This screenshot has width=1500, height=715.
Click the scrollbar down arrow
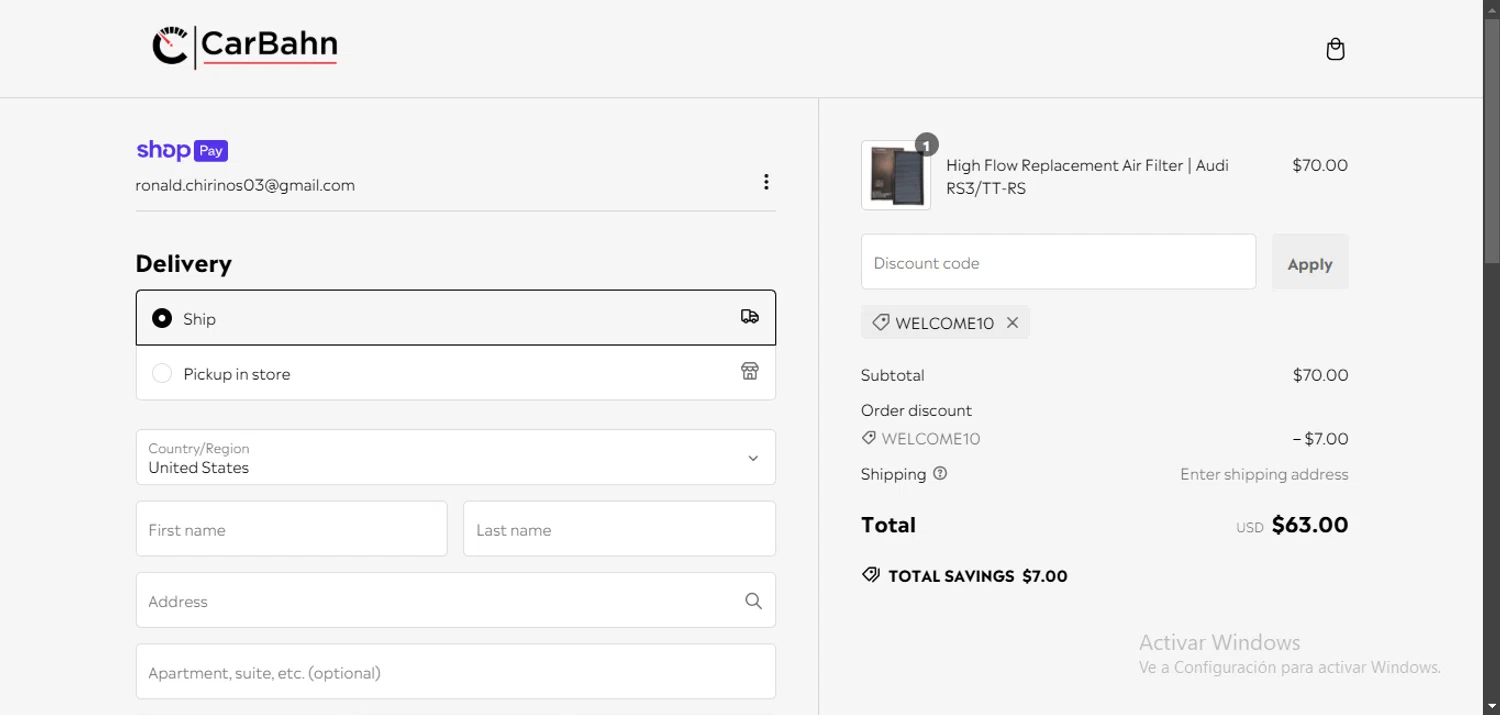1491,706
